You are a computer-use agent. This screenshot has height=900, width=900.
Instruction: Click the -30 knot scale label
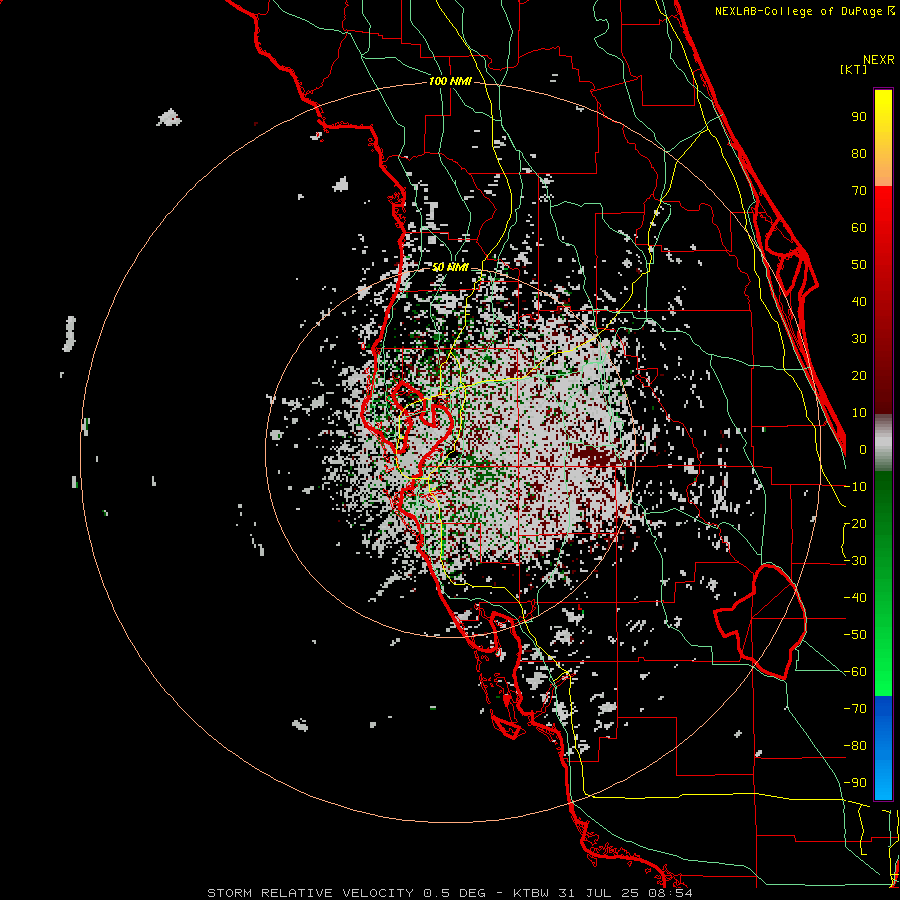(855, 561)
